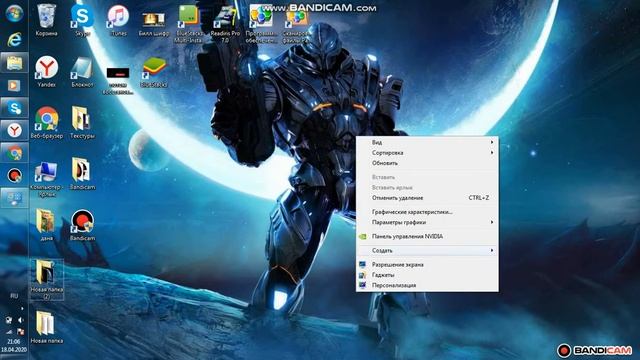640x360 pixels.
Task: Select the BlueStacks desktop shortcut
Action: click(154, 72)
